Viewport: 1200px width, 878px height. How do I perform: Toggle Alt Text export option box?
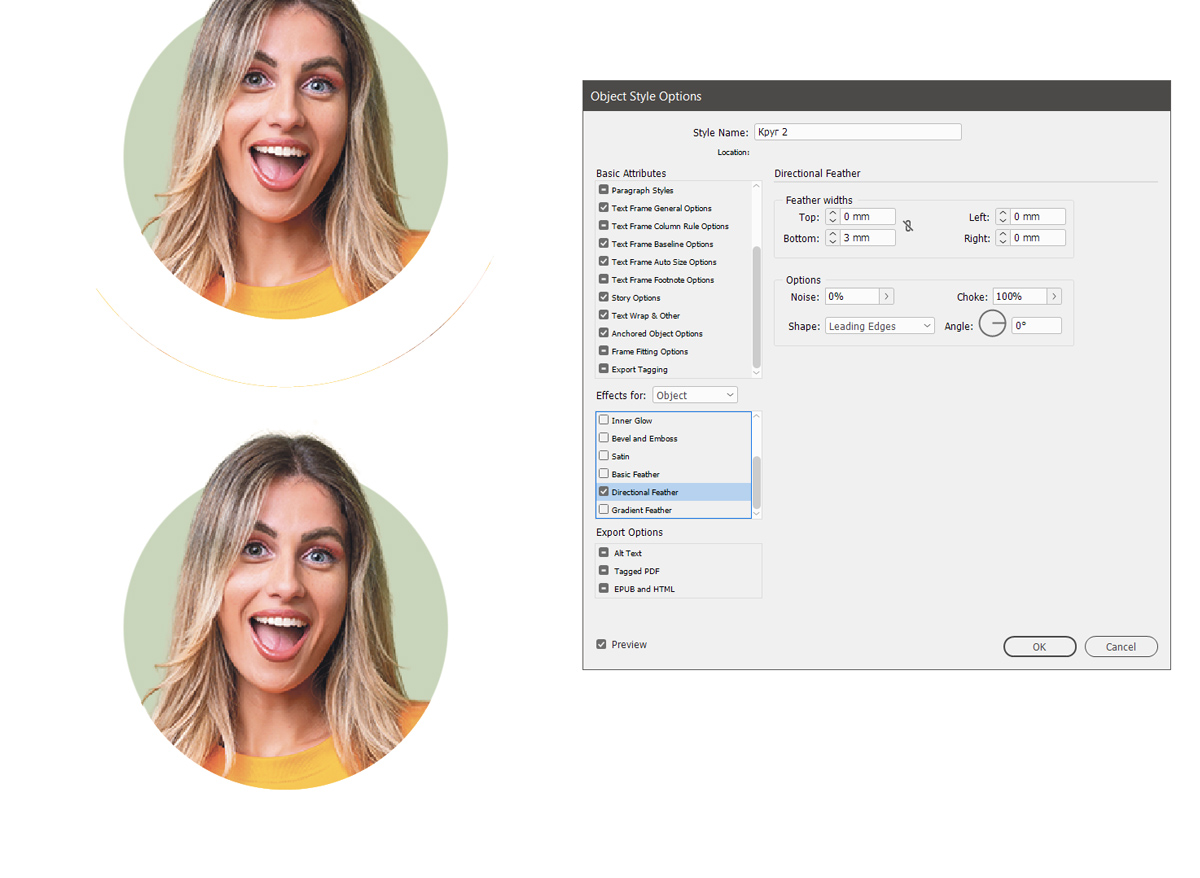tap(604, 553)
